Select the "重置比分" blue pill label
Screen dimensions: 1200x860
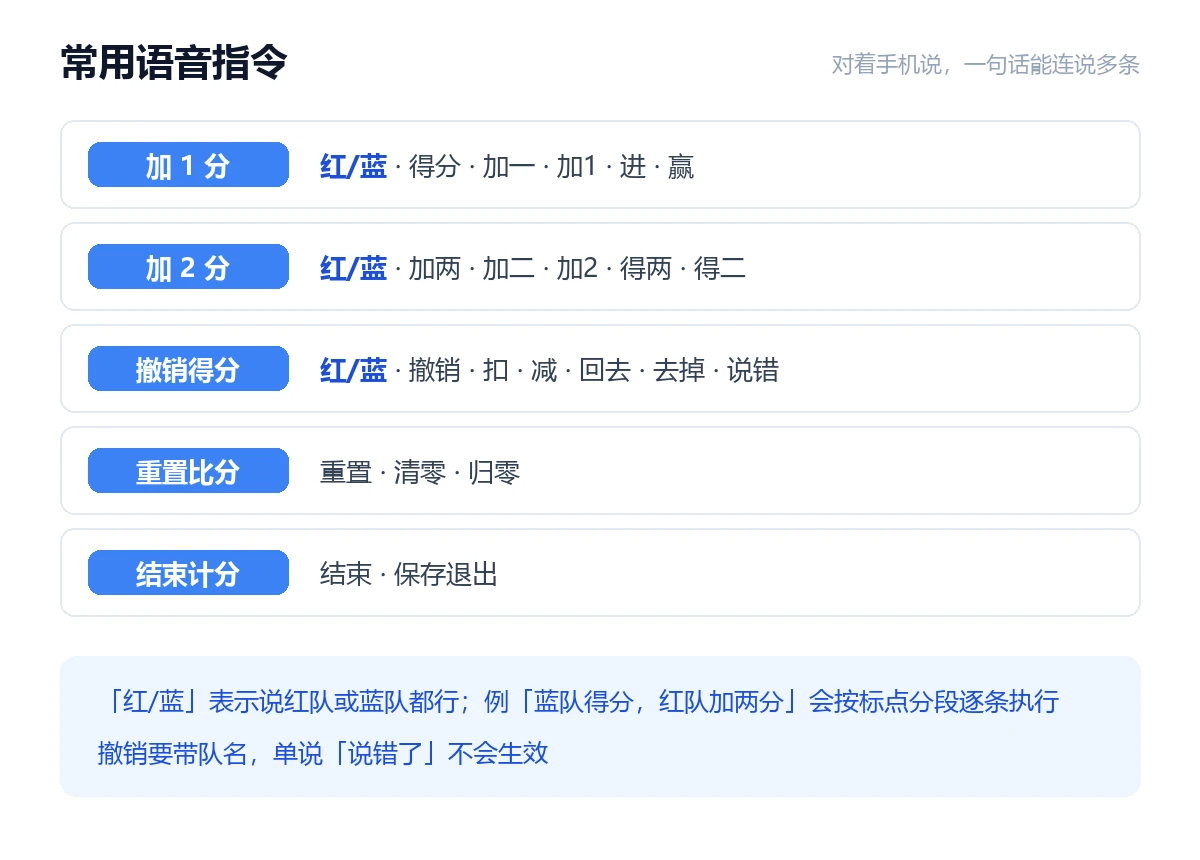(x=188, y=471)
